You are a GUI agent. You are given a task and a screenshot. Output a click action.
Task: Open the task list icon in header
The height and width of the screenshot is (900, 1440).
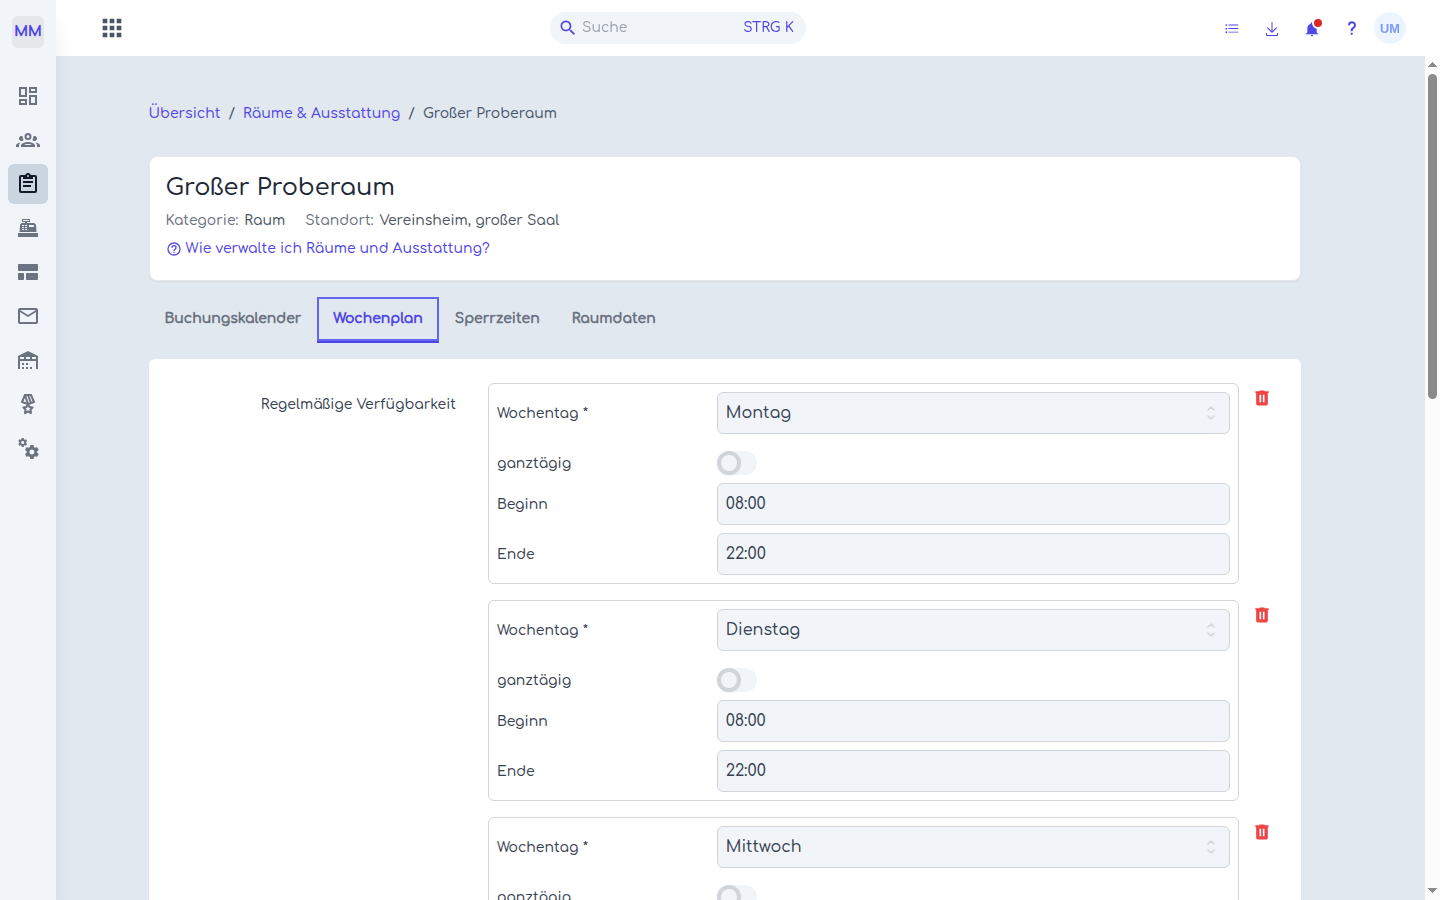[1232, 29]
